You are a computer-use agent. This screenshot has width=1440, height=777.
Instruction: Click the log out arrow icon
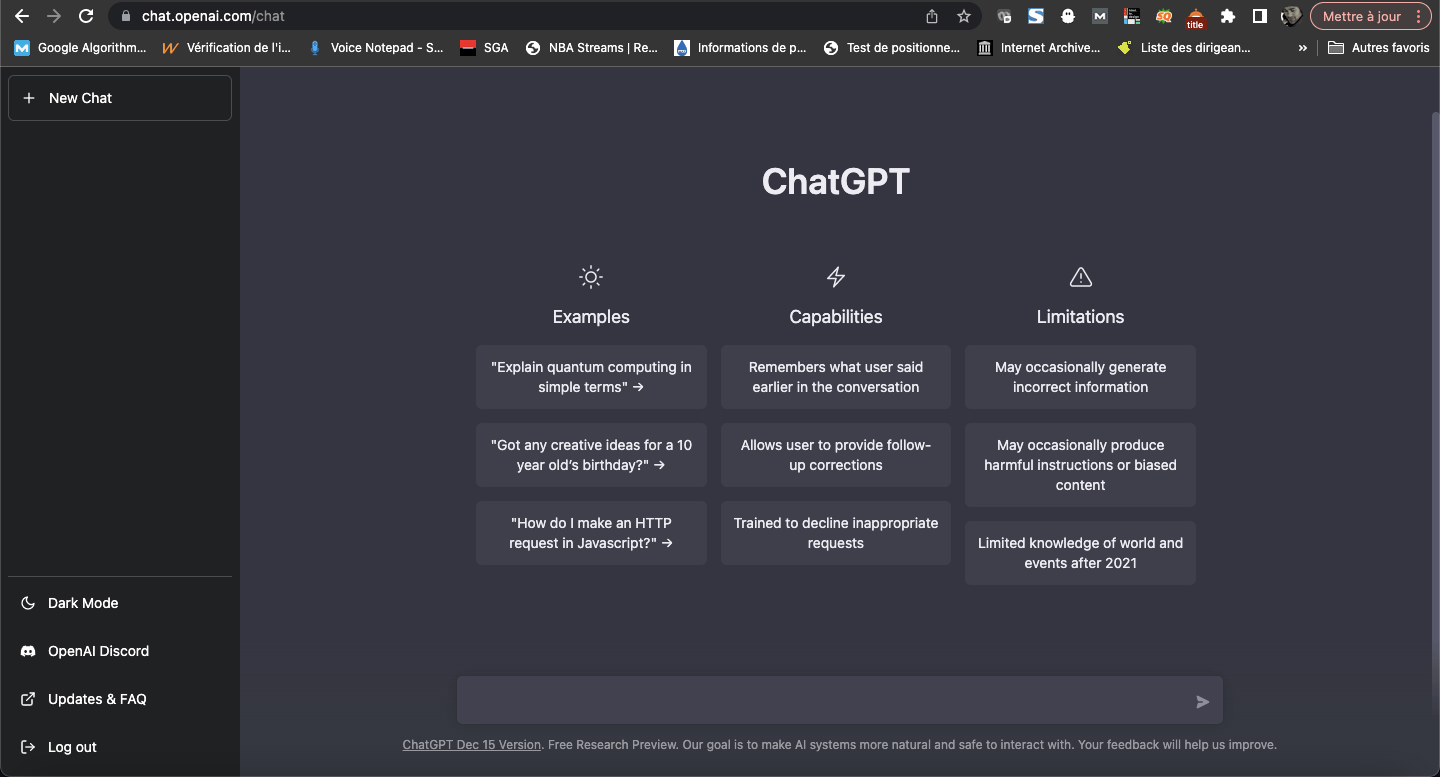pyautogui.click(x=28, y=747)
